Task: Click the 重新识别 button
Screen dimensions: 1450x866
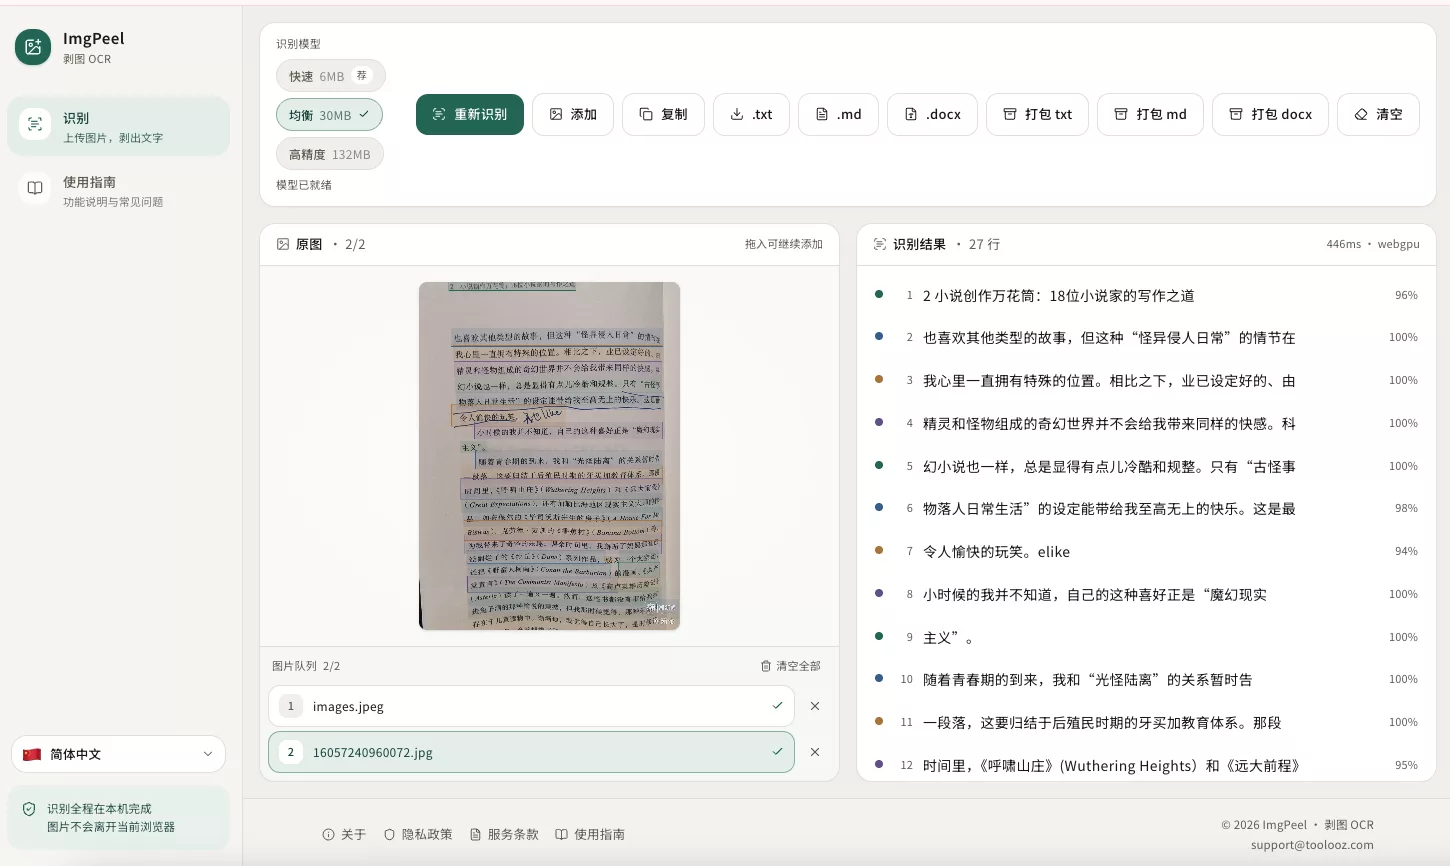Action: (470, 114)
